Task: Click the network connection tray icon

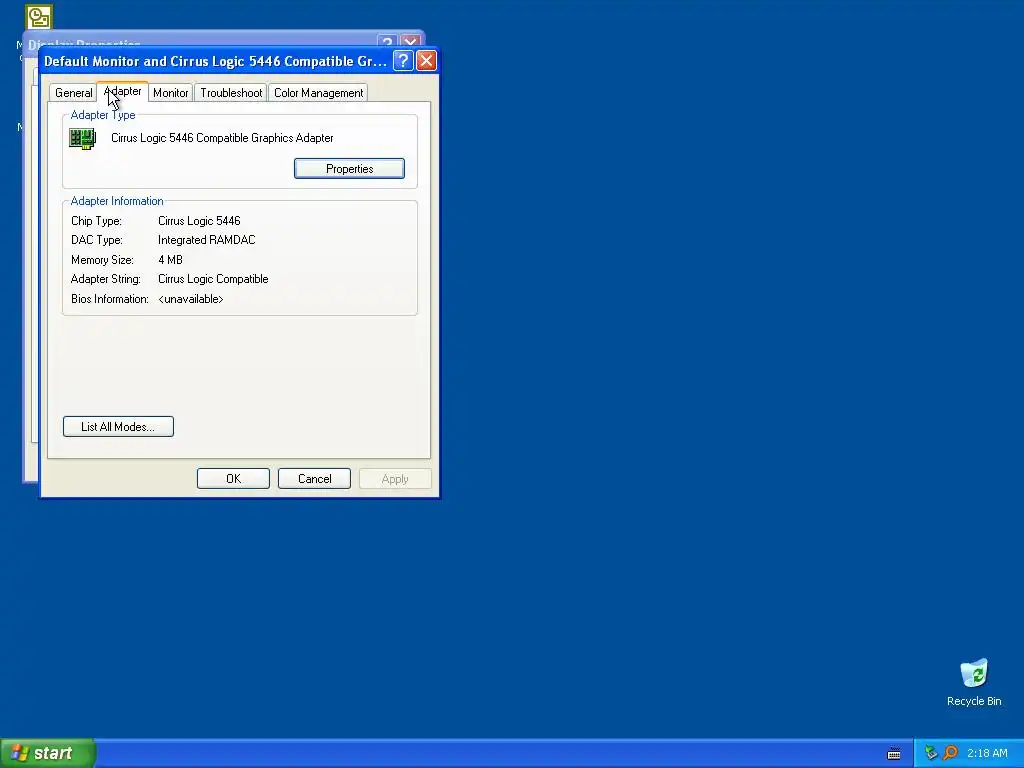Action: tap(931, 753)
